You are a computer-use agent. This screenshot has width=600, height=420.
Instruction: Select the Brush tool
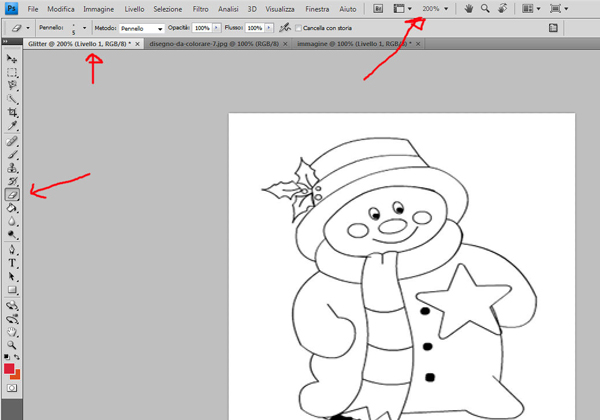point(12,155)
